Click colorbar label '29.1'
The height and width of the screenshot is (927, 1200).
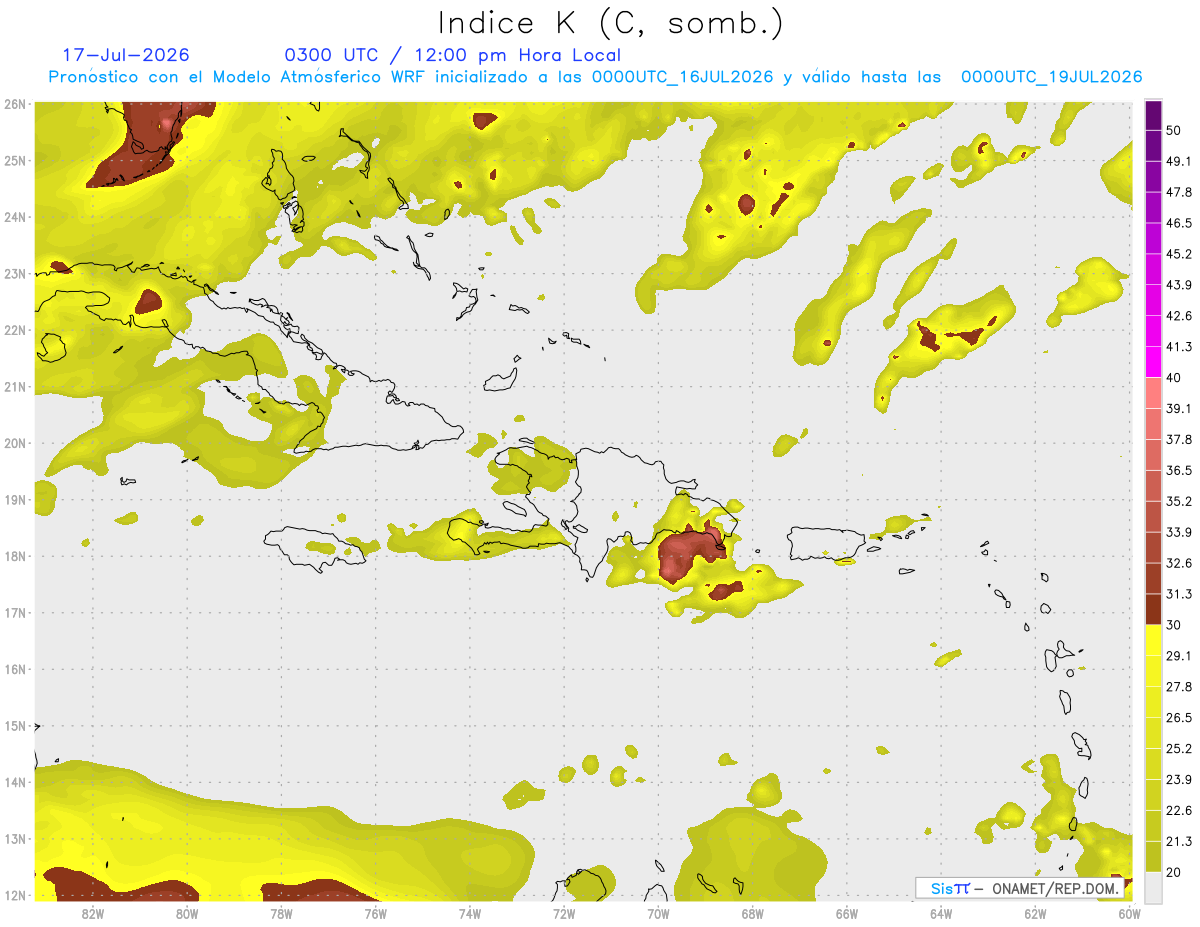(x=1179, y=655)
